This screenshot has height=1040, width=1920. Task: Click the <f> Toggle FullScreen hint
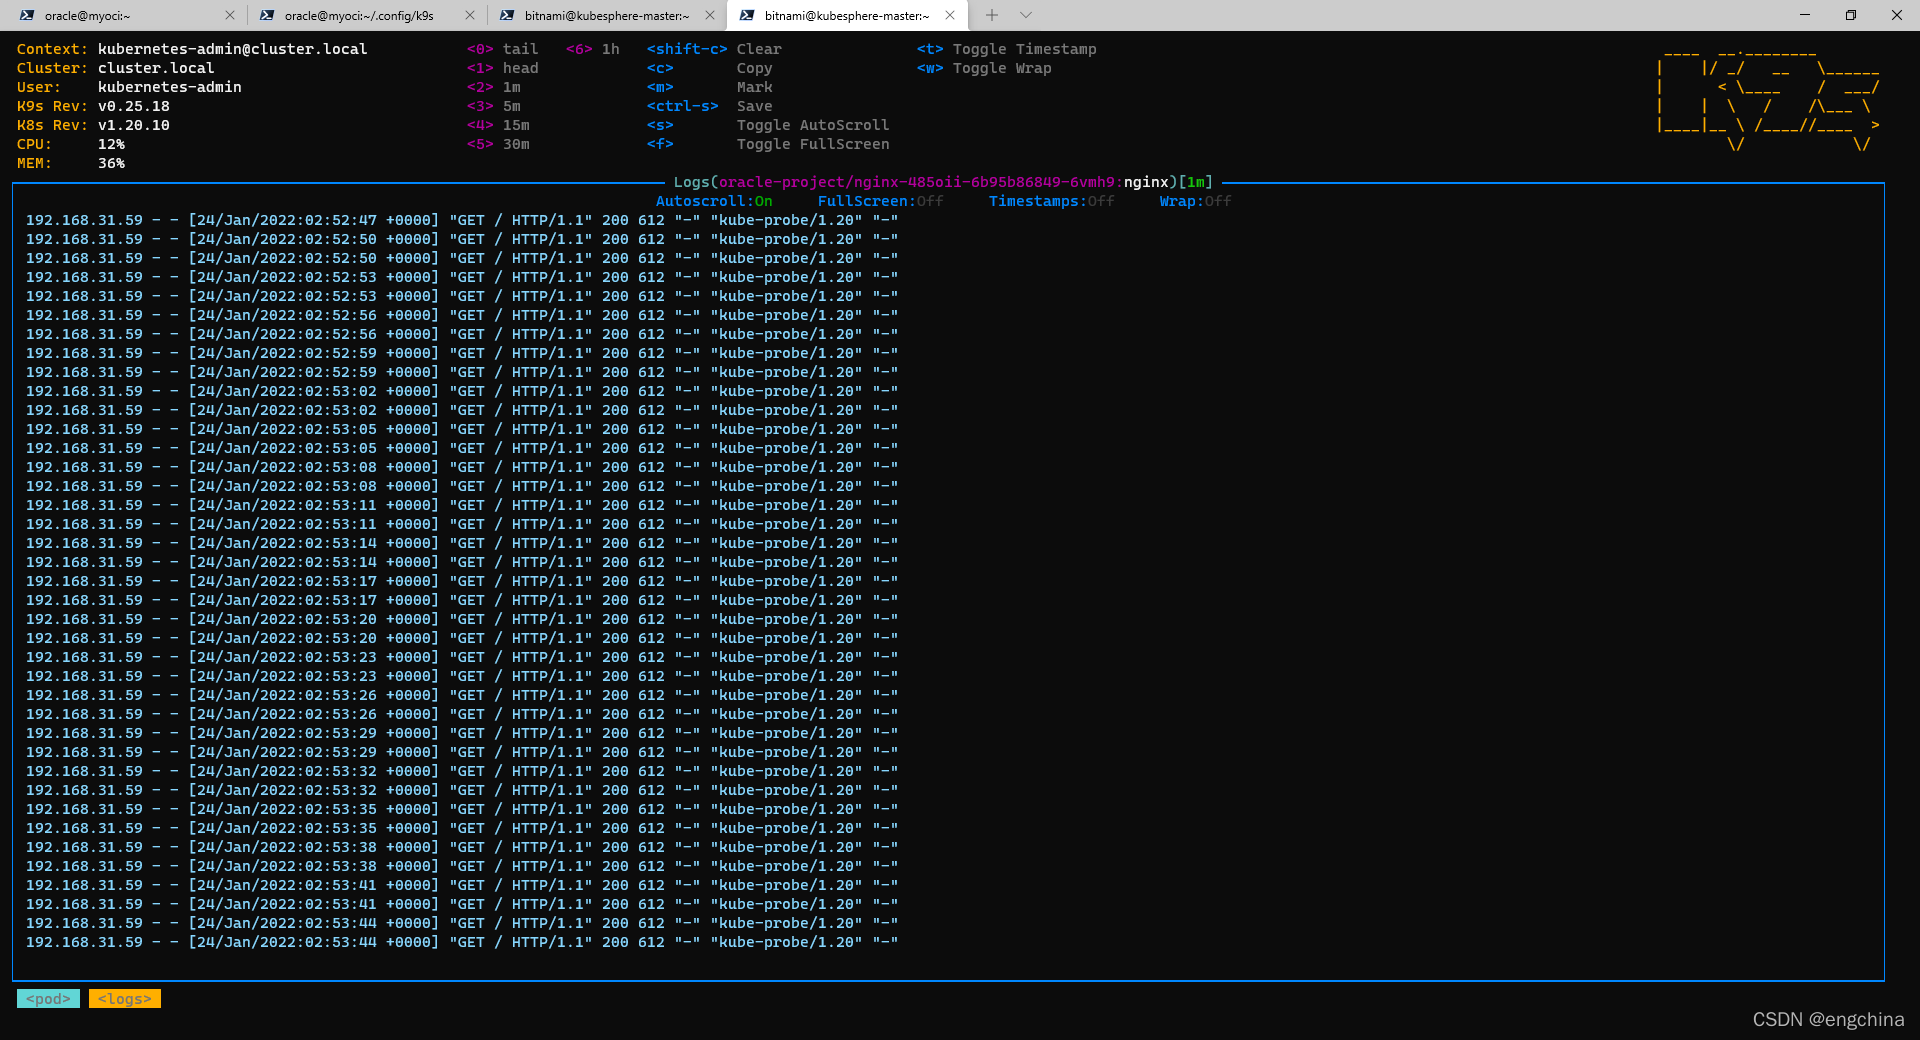point(768,144)
